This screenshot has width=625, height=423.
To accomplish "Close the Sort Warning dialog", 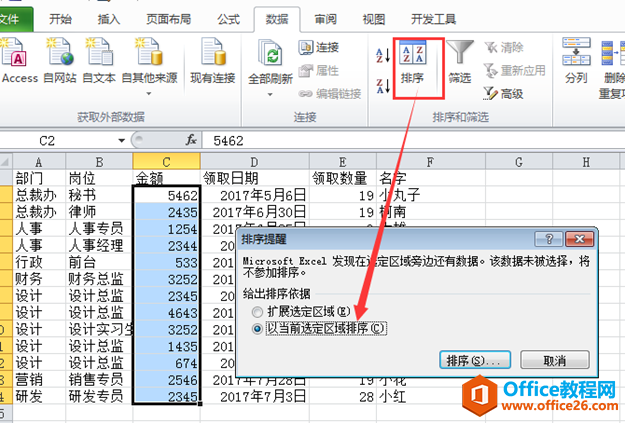I will (579, 239).
